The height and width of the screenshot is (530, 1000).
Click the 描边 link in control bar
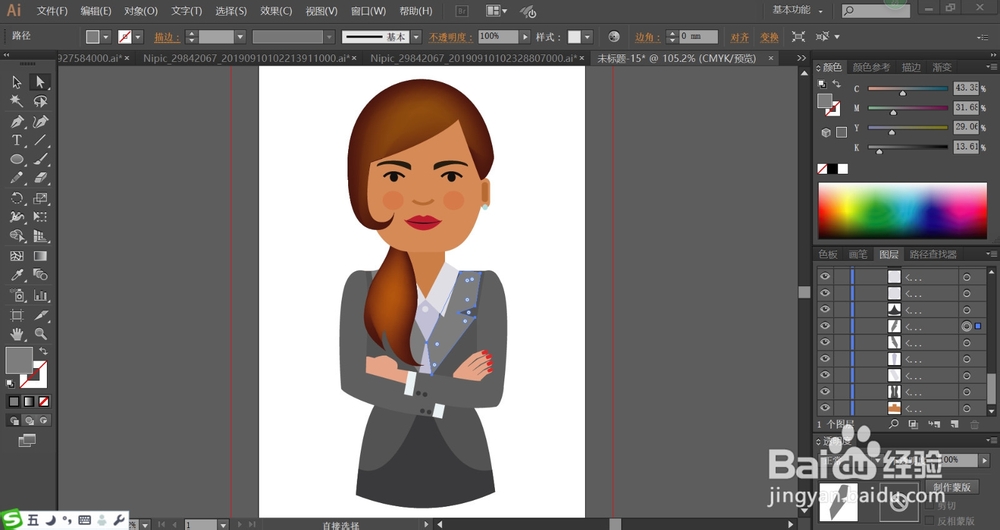[166, 37]
